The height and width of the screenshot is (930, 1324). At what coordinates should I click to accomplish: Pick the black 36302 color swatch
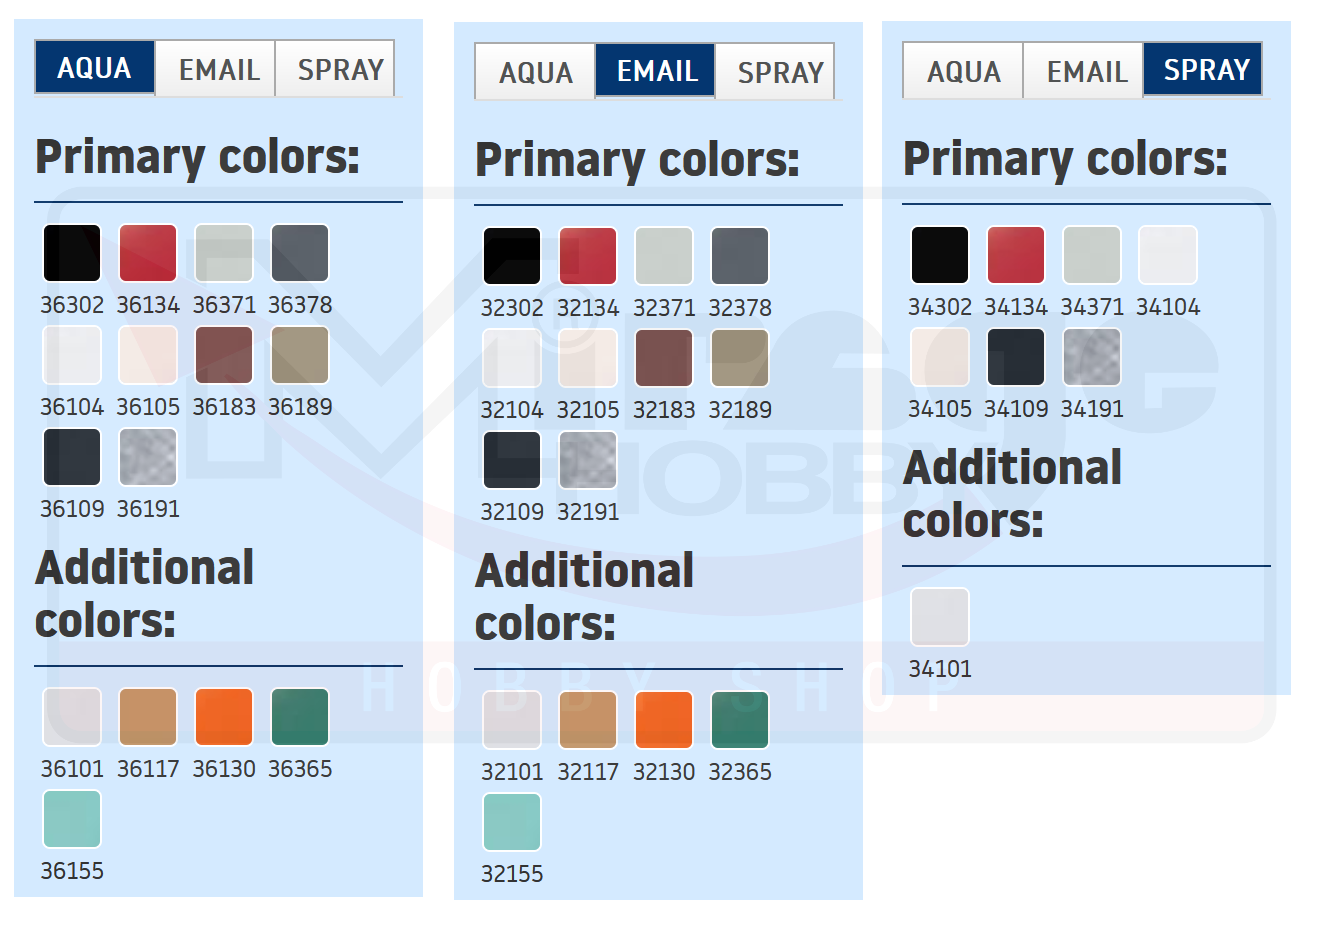[x=72, y=253]
